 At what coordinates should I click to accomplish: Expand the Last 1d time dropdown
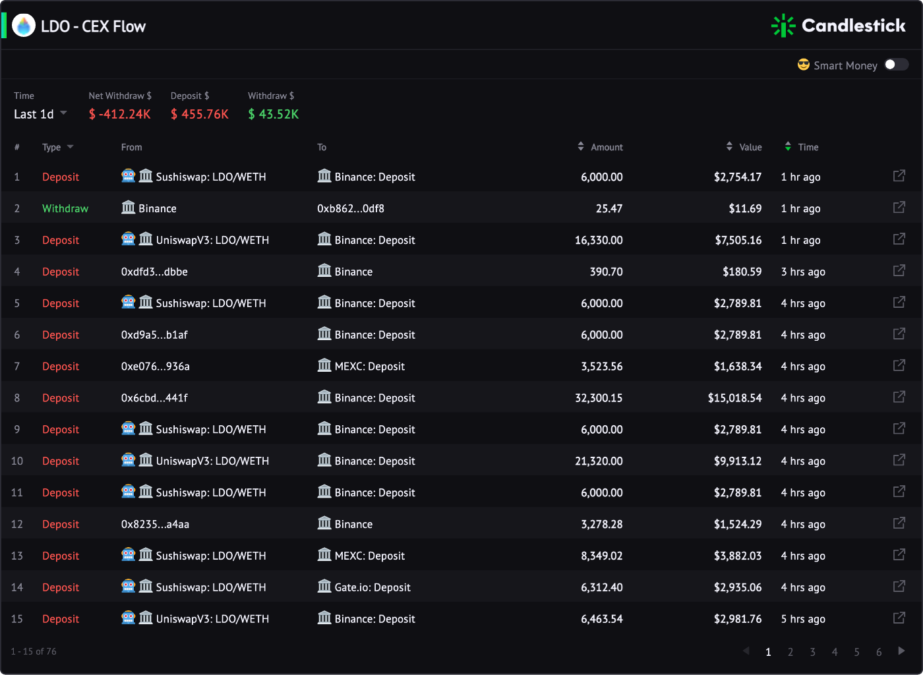[x=40, y=114]
